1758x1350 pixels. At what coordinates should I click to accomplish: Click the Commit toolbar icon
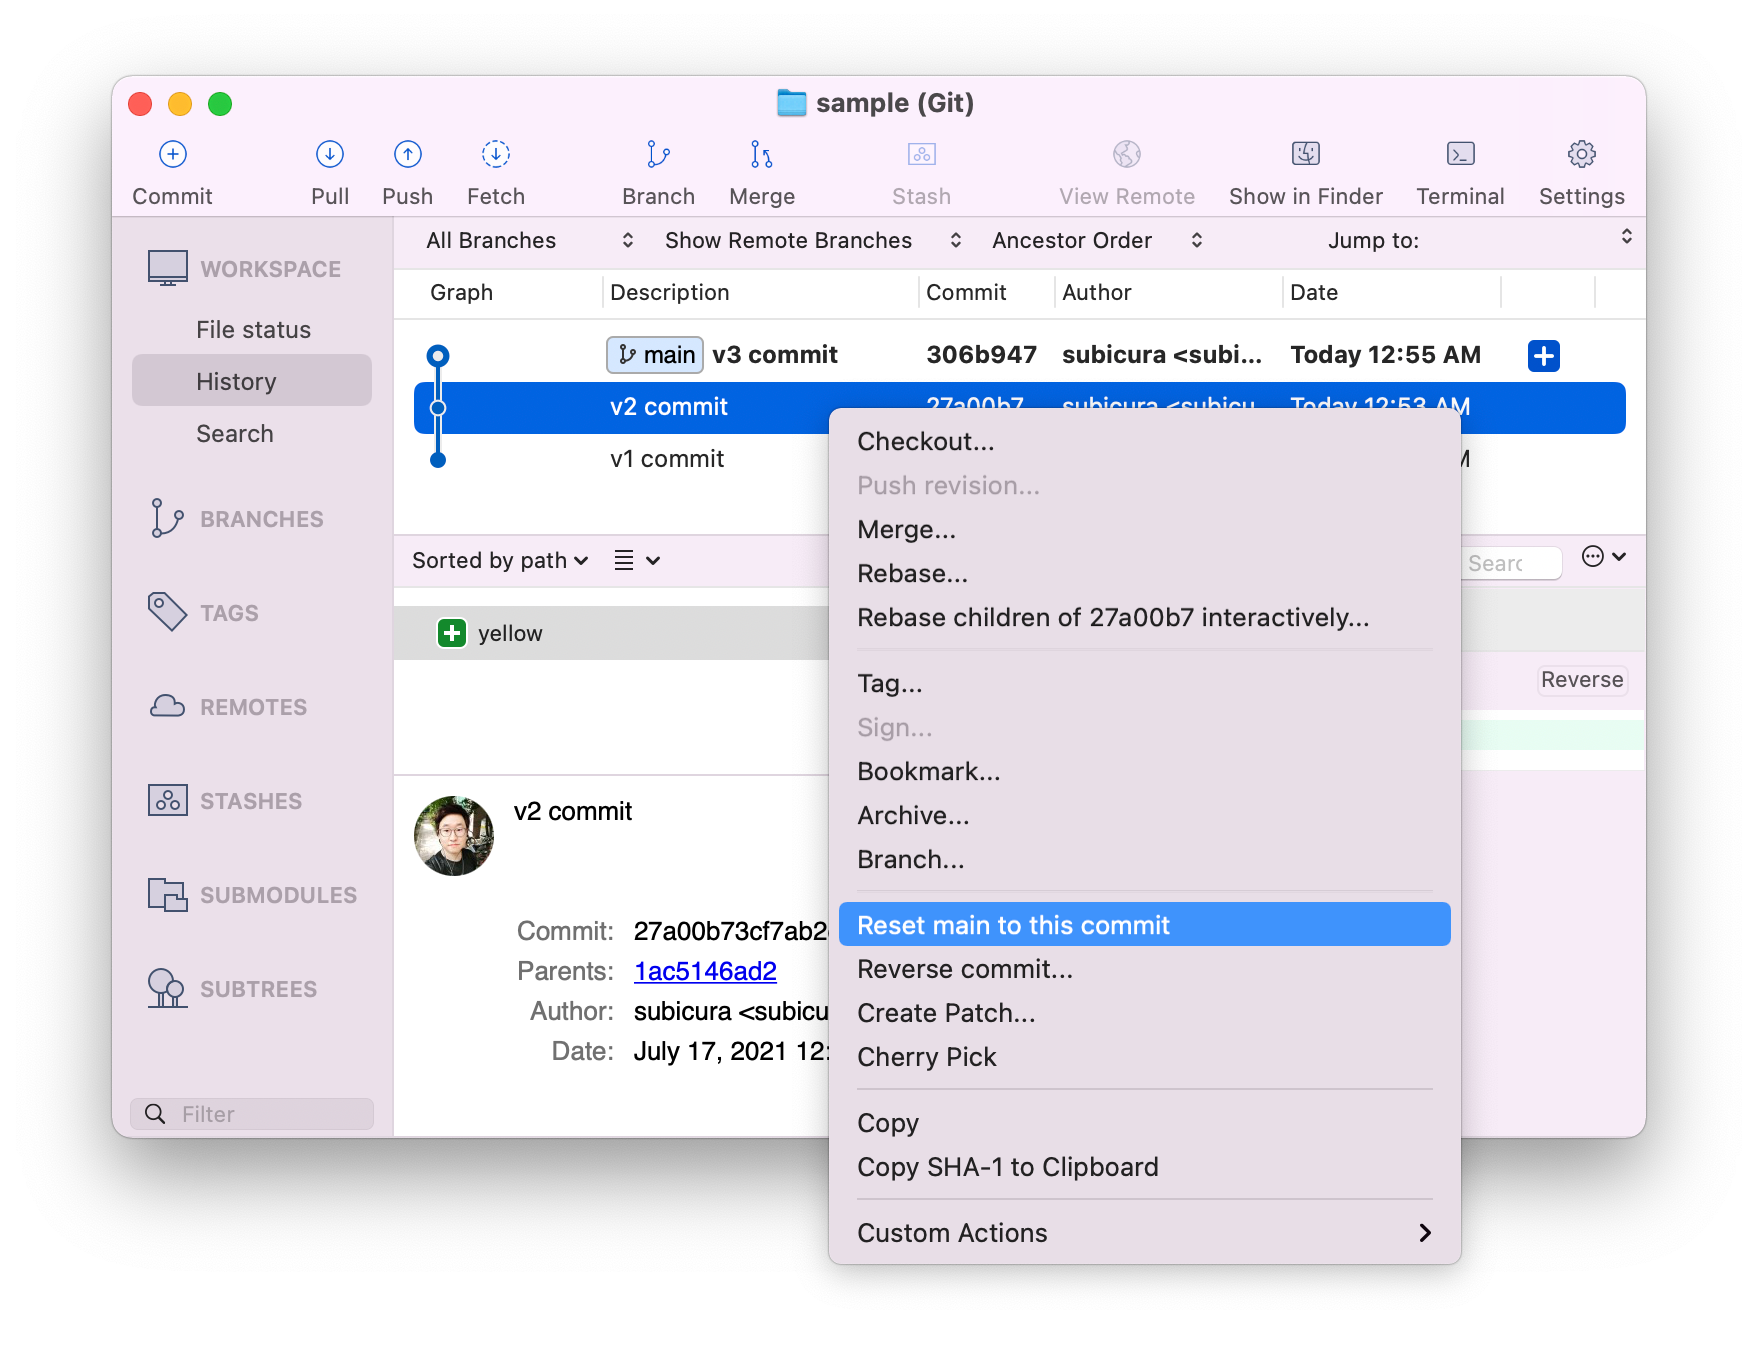pos(173,154)
